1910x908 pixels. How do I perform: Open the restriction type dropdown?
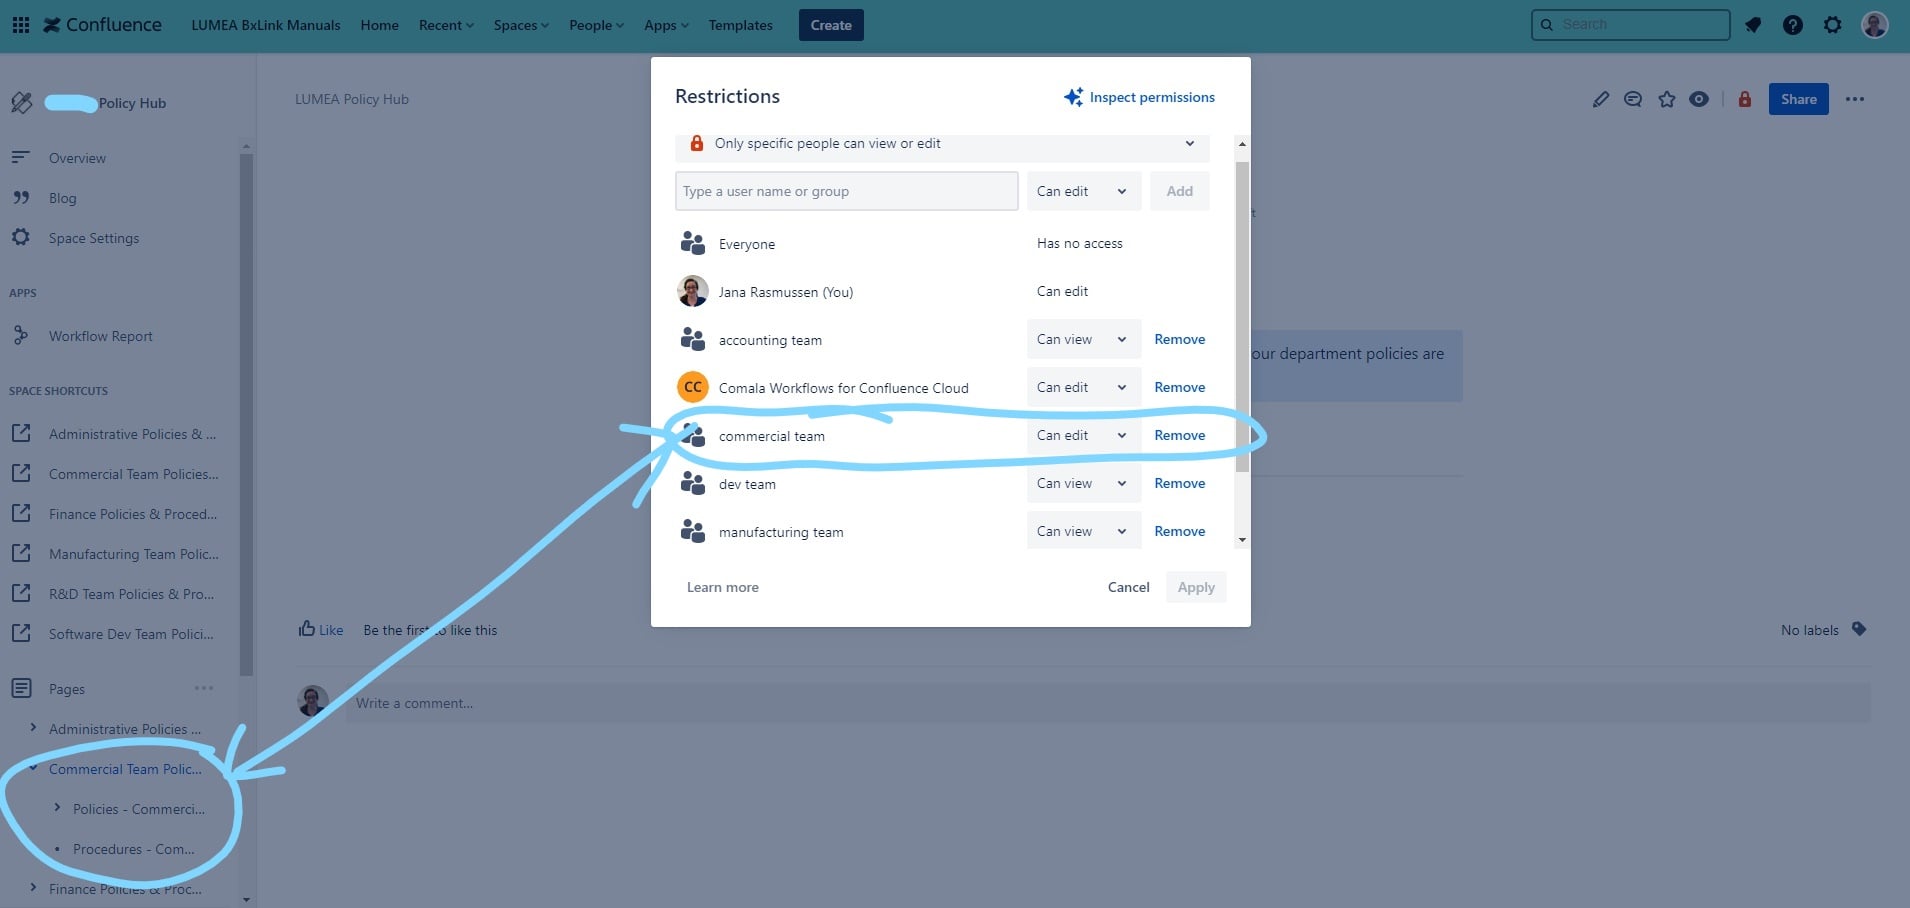point(942,146)
